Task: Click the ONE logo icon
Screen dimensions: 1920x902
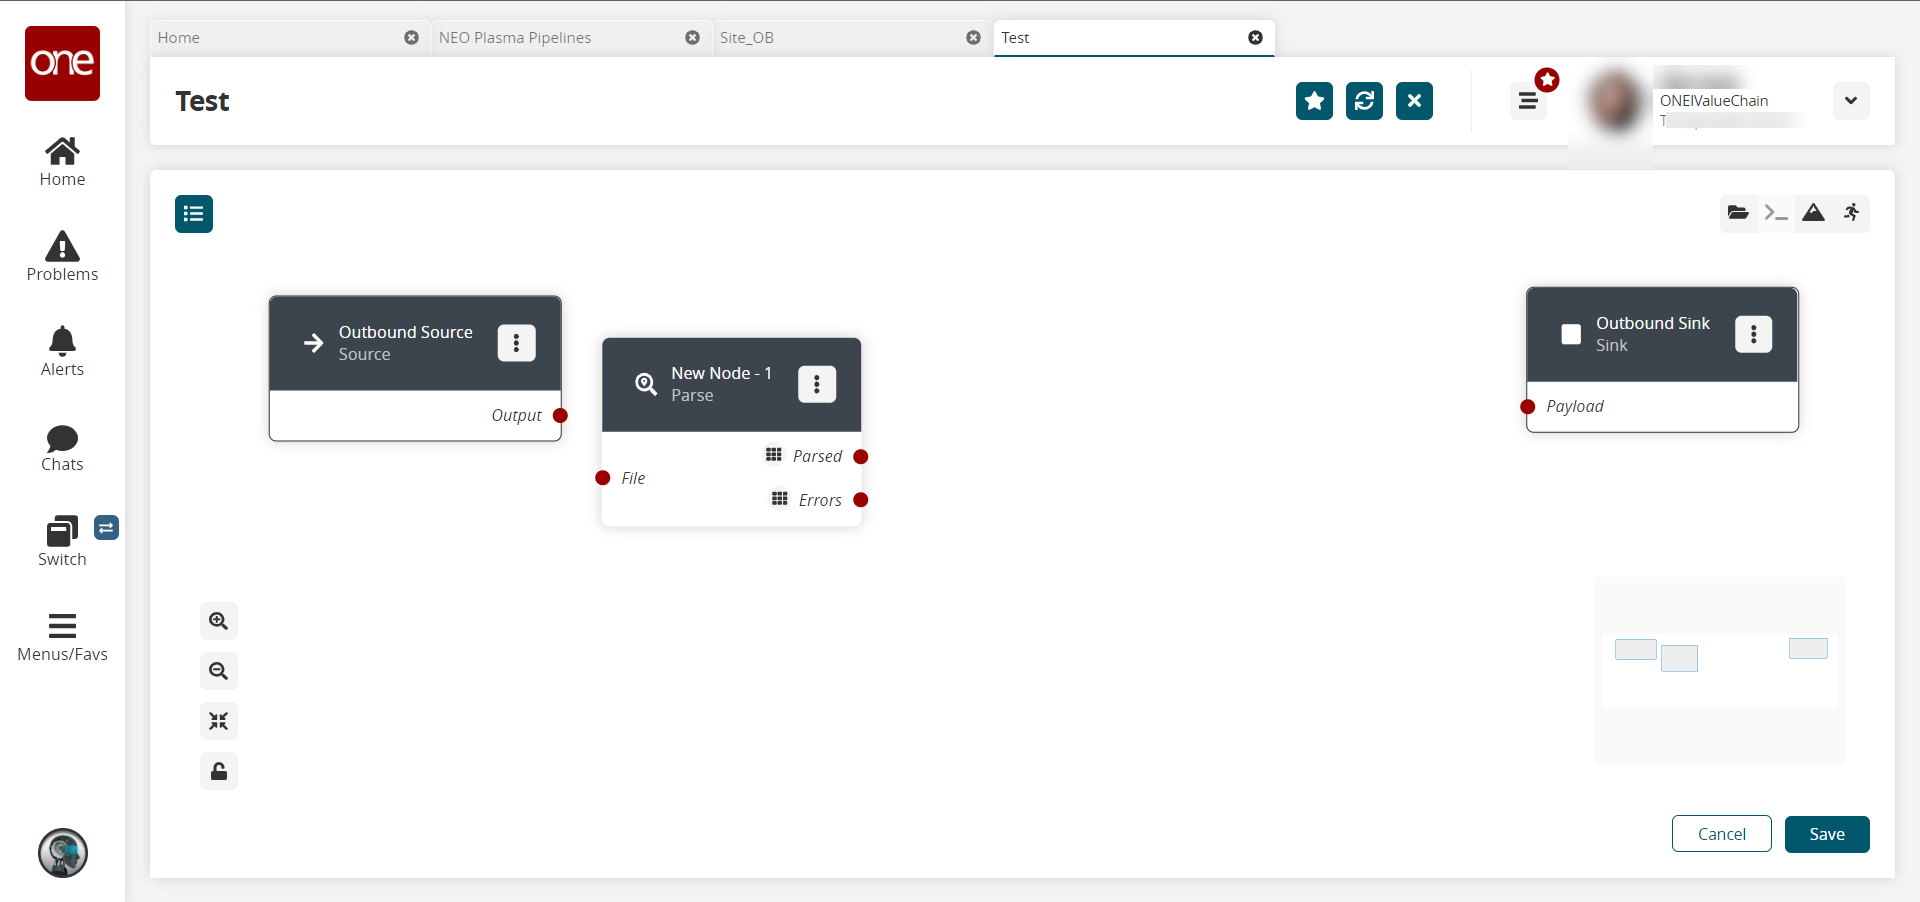Action: pos(62,63)
